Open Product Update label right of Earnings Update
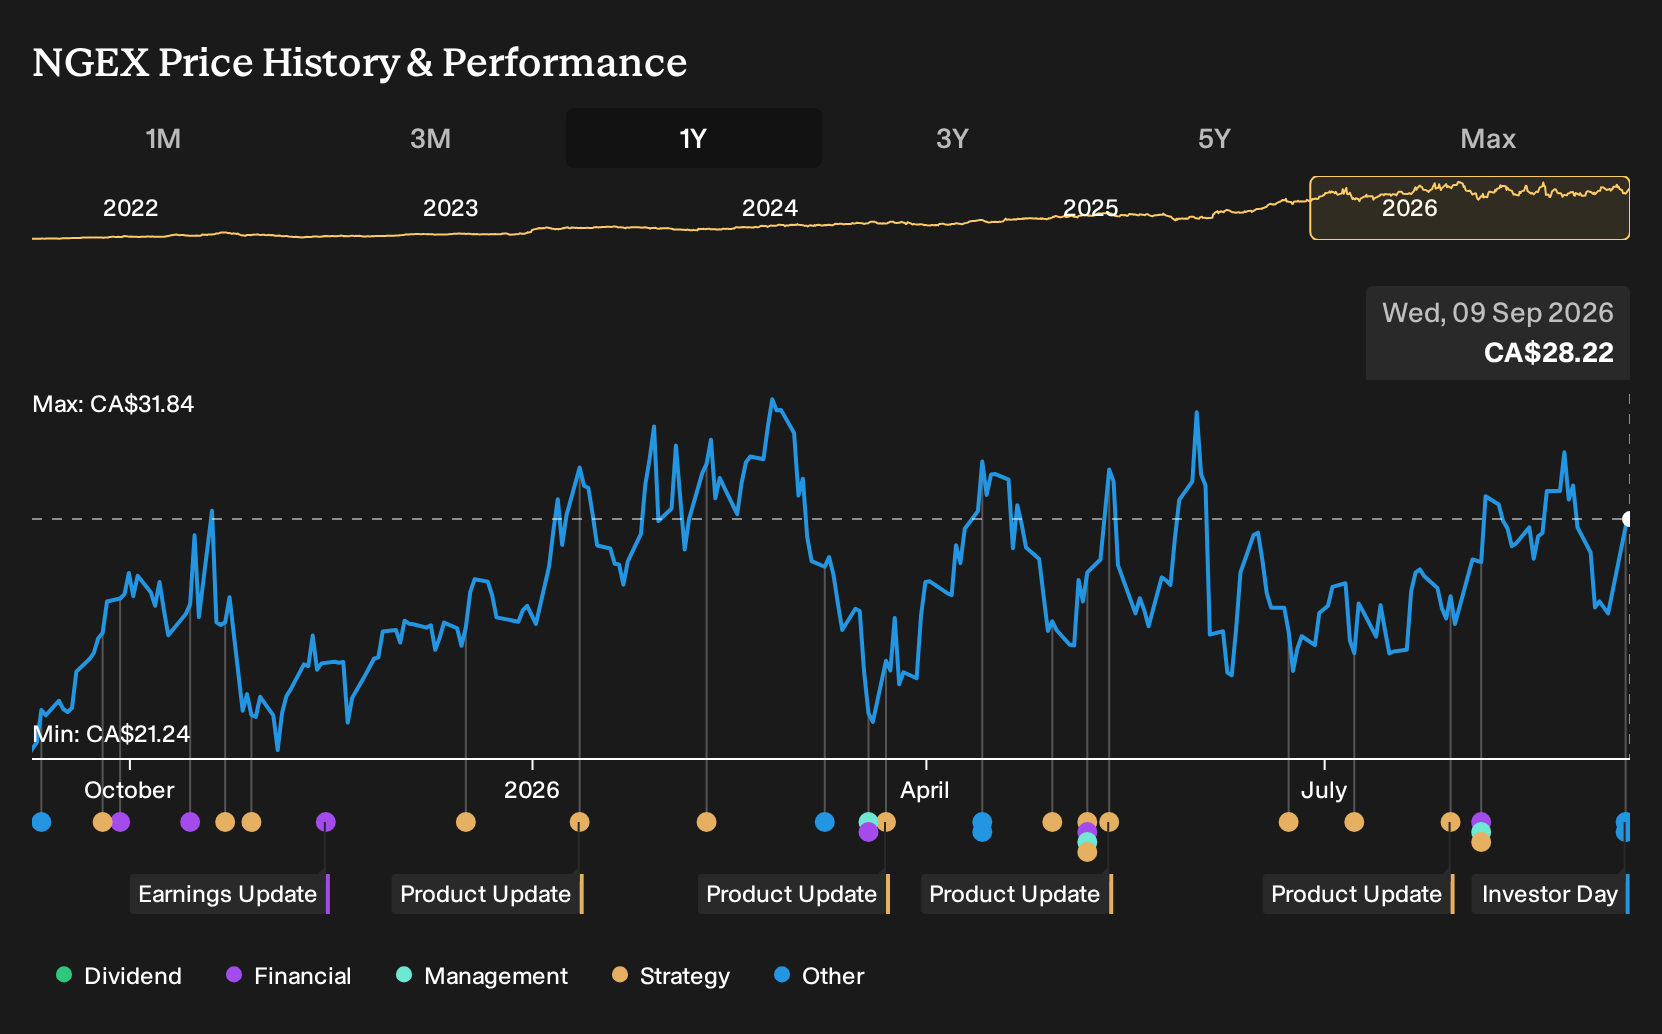Image resolution: width=1662 pixels, height=1034 pixels. pyautogui.click(x=487, y=894)
